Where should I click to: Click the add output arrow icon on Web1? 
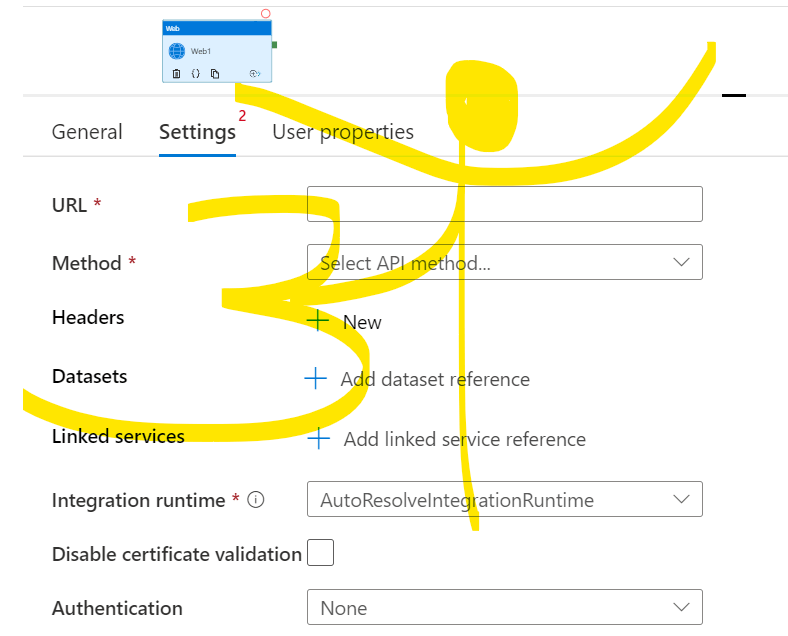click(x=255, y=74)
